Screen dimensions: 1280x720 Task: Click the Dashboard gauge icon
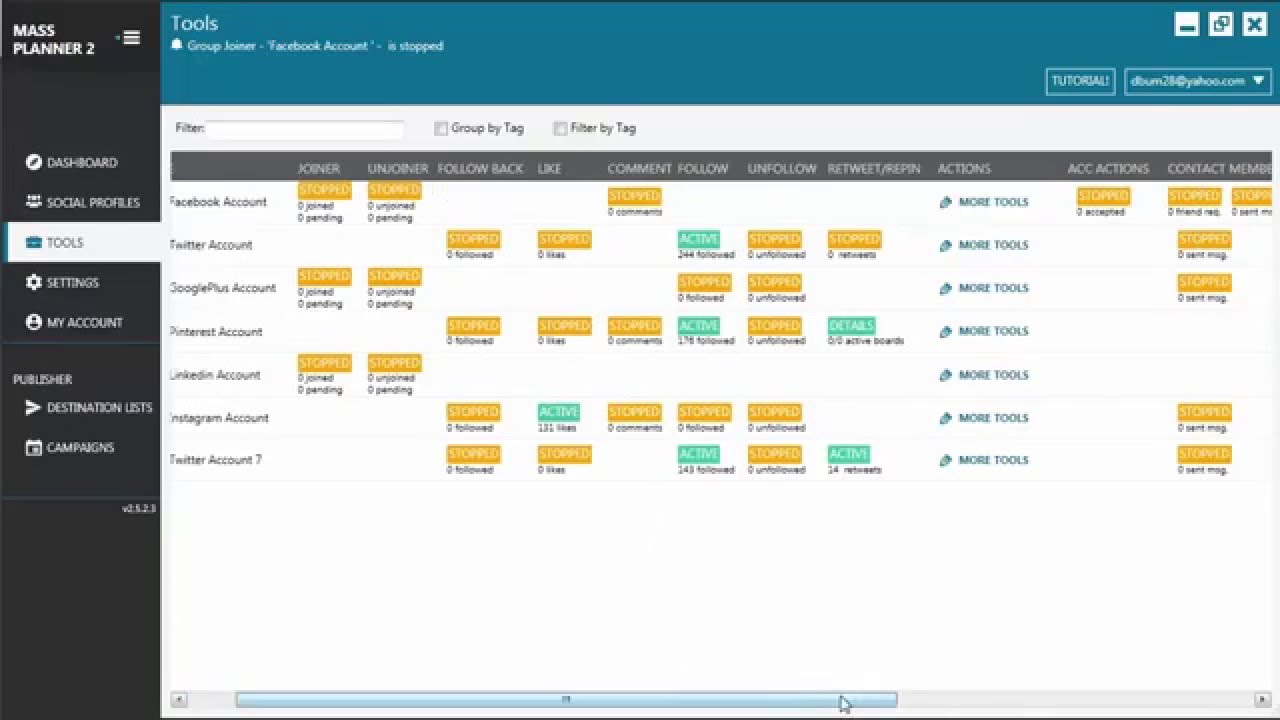pyautogui.click(x=34, y=162)
